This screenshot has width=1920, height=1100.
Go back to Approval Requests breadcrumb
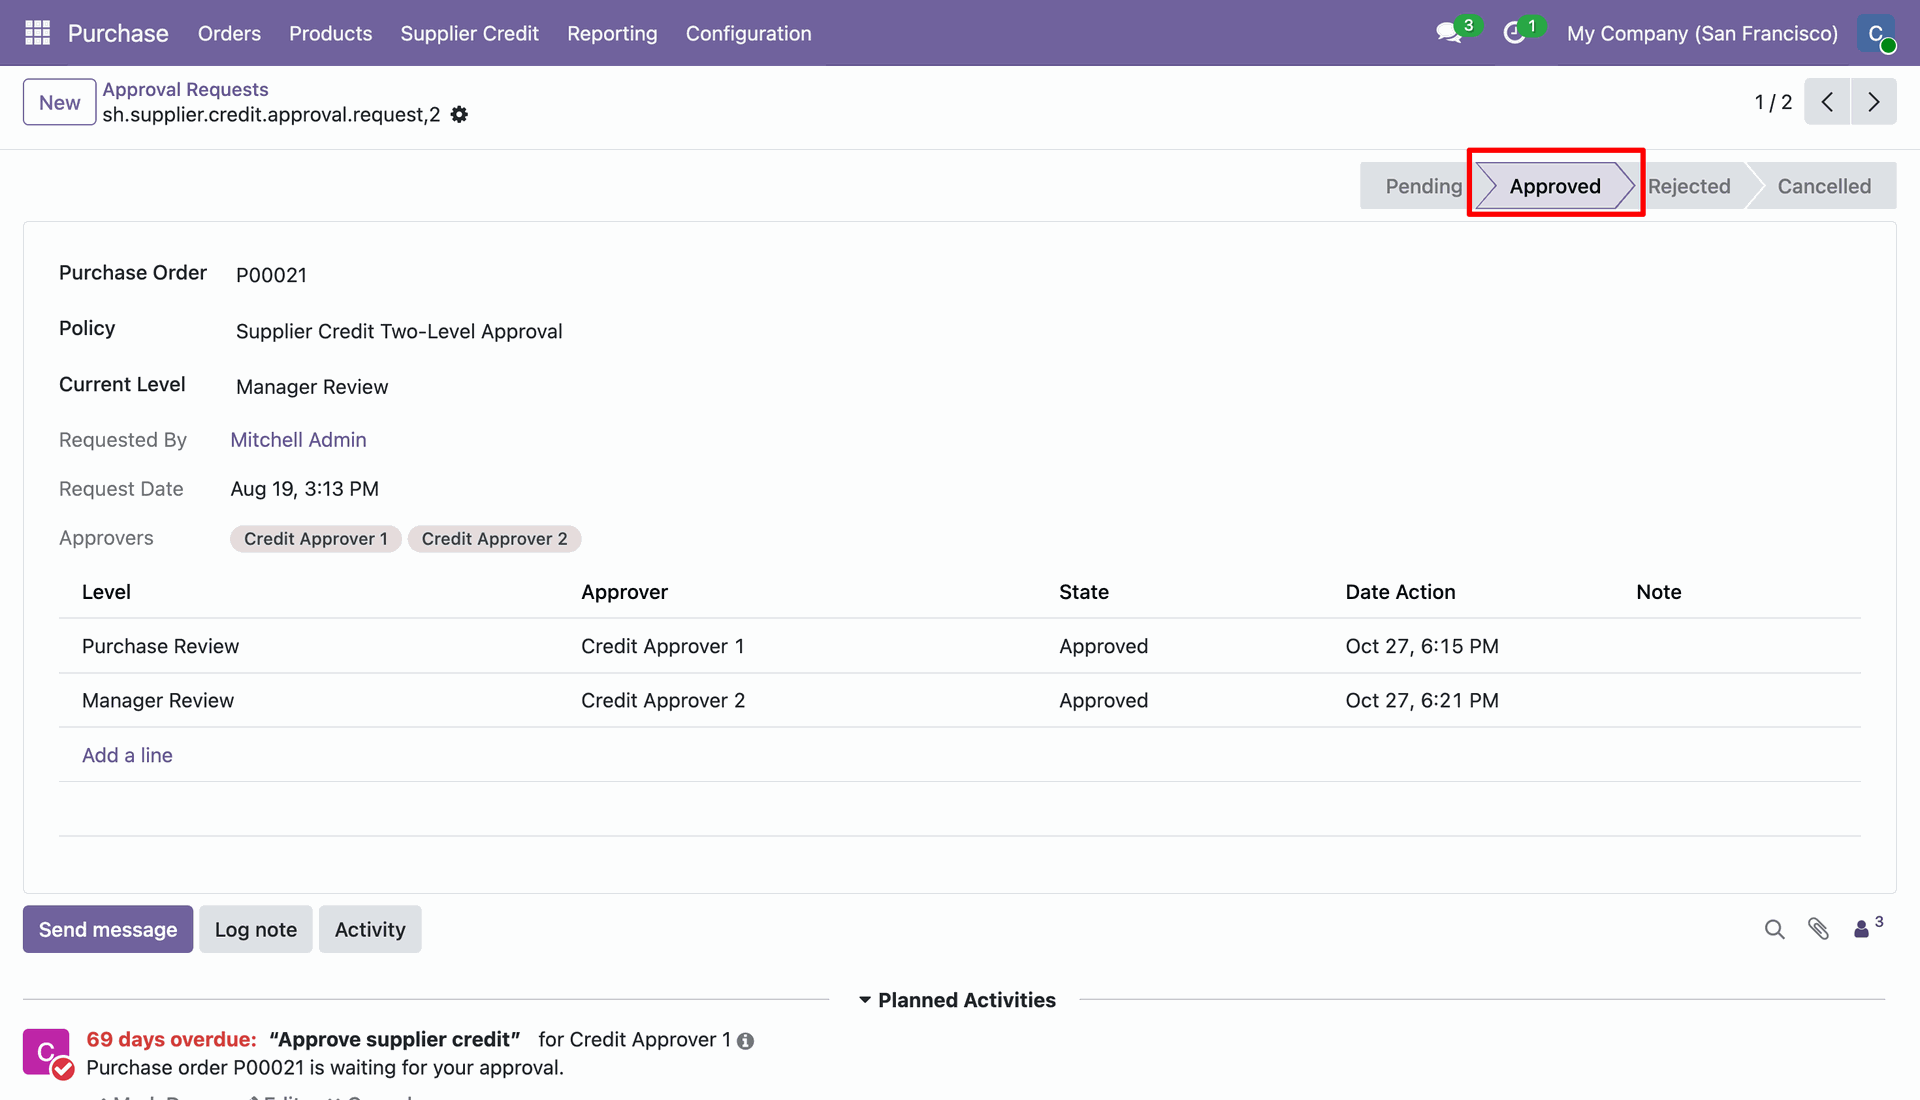coord(185,89)
